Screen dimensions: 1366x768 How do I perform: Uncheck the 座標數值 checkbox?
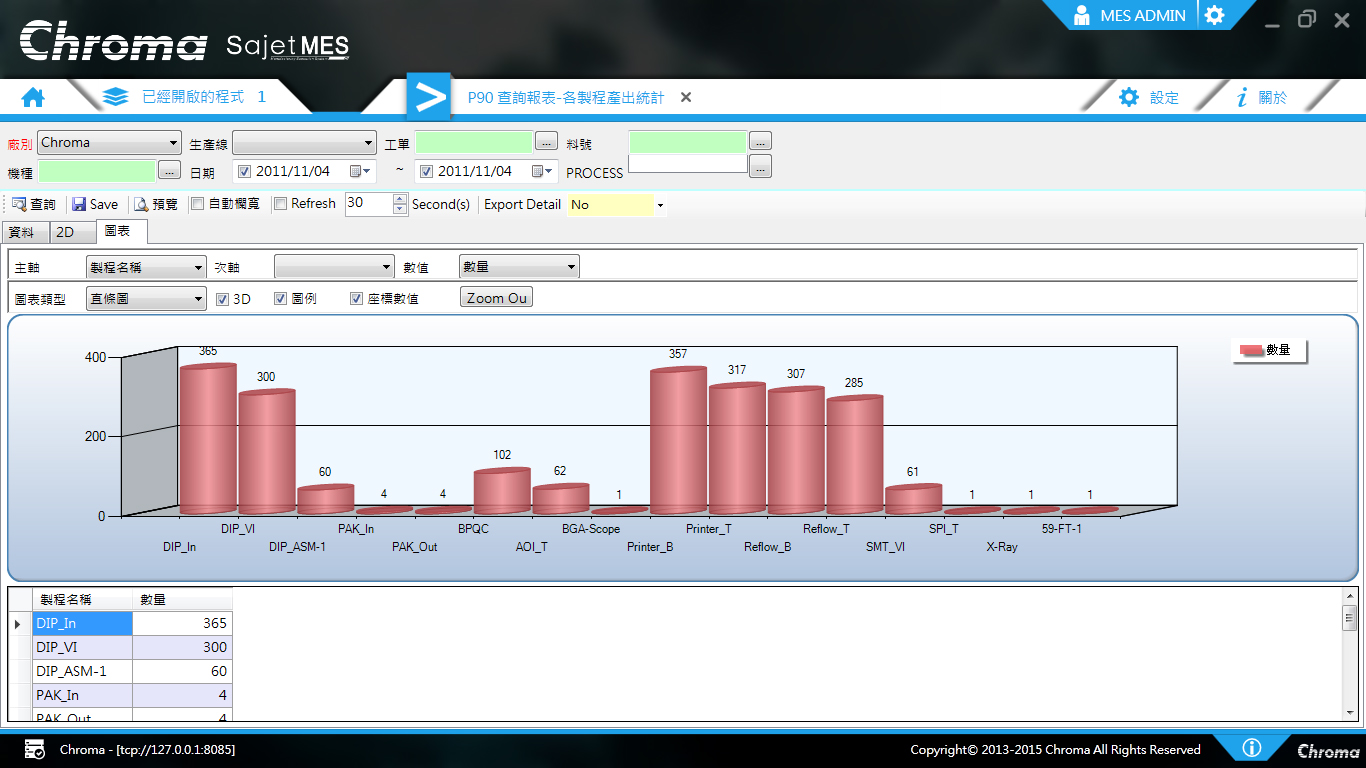(357, 298)
